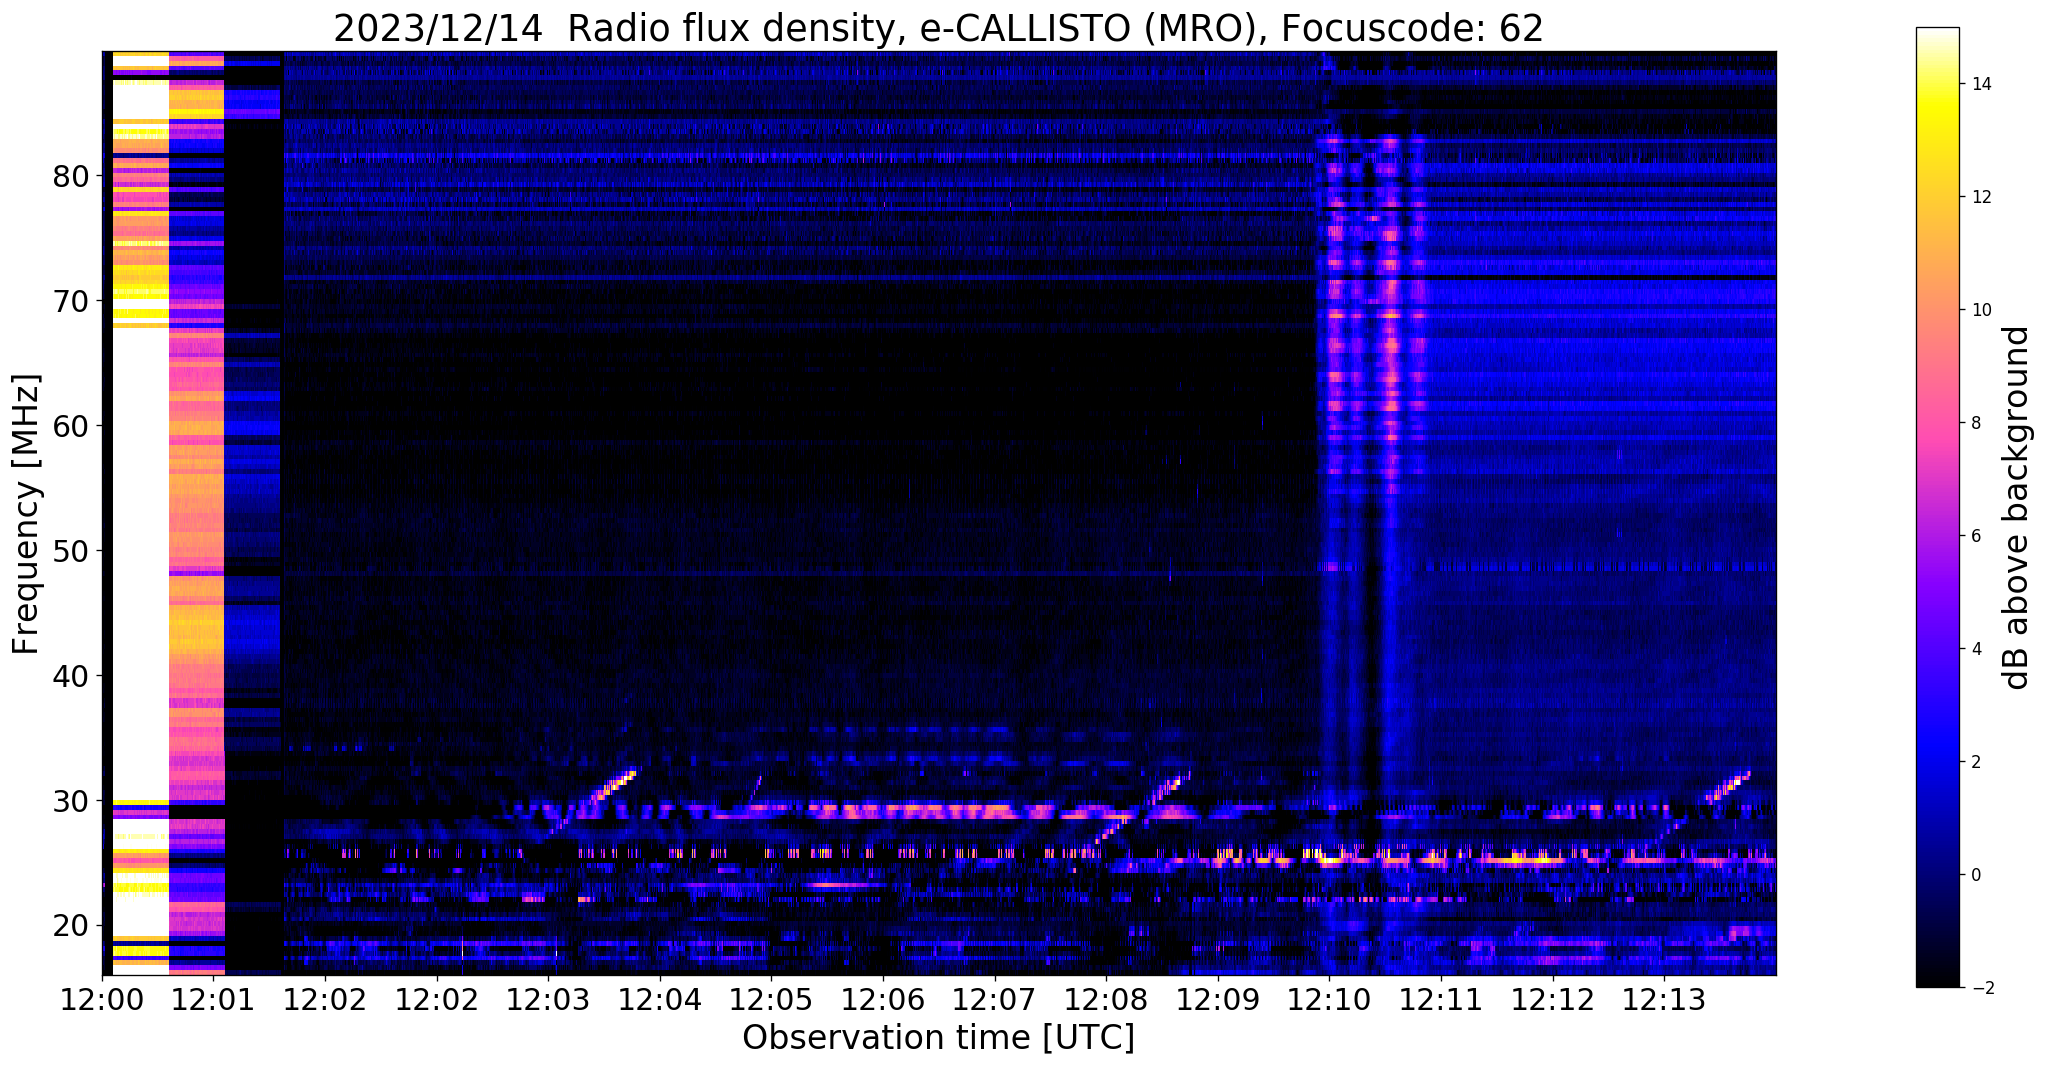Image resolution: width=2047 pixels, height=1067 pixels.
Task: Click the 12:03 time tick label
Action: 548,1000
